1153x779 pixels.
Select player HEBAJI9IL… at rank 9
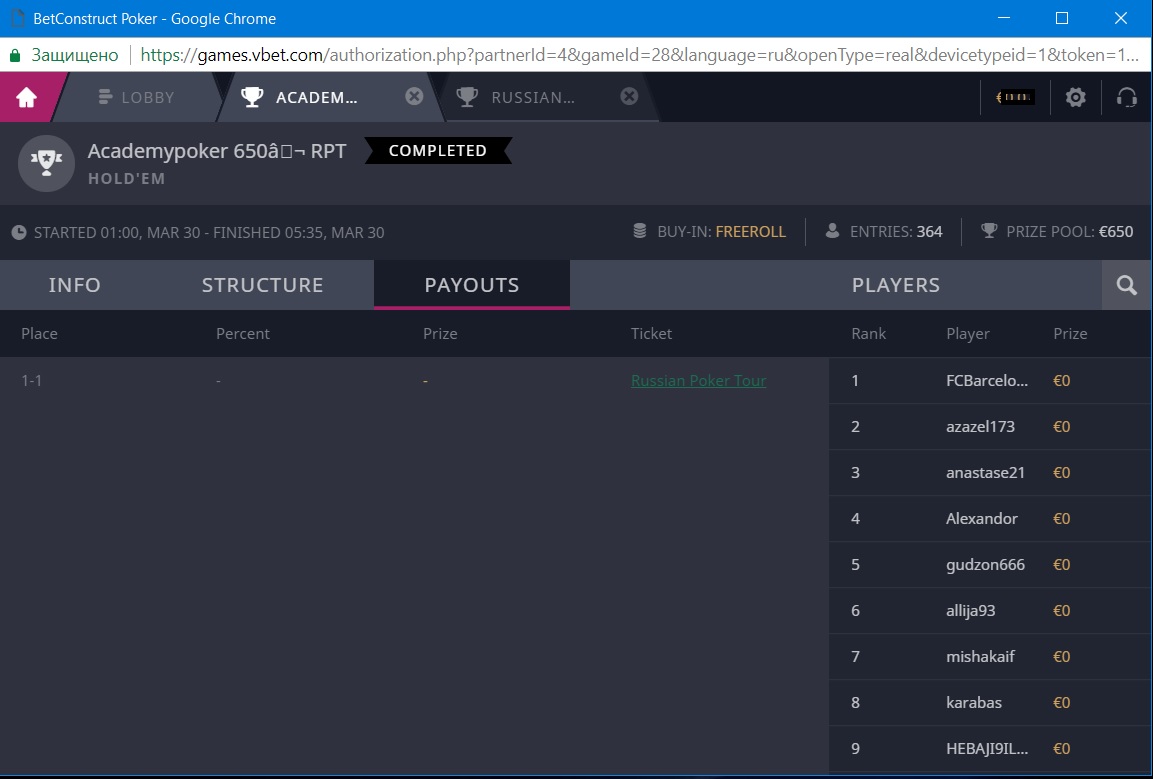tap(990, 749)
